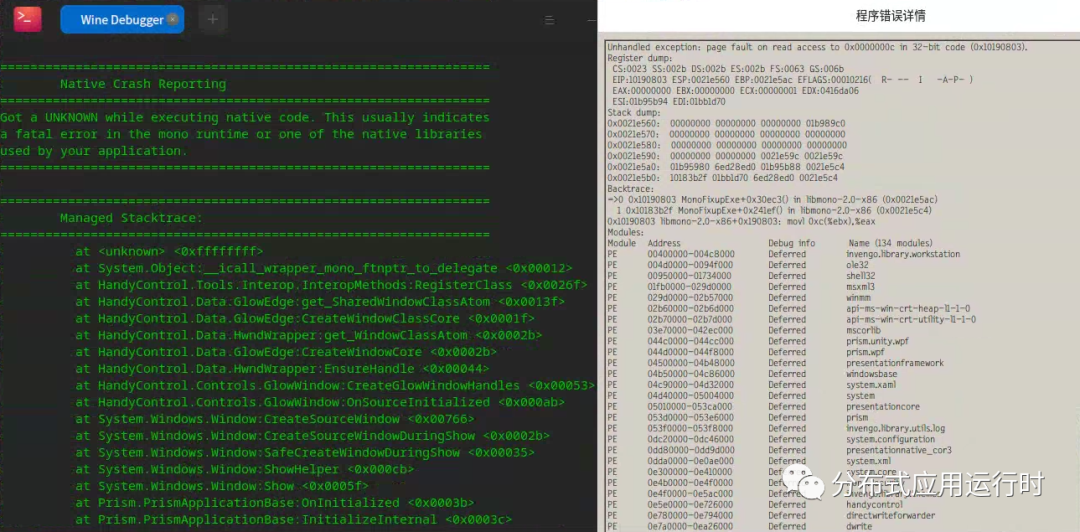Click the backtrace line with MonoFixupExe+0x30ec3
This screenshot has height=532, width=1080.
tap(772, 199)
